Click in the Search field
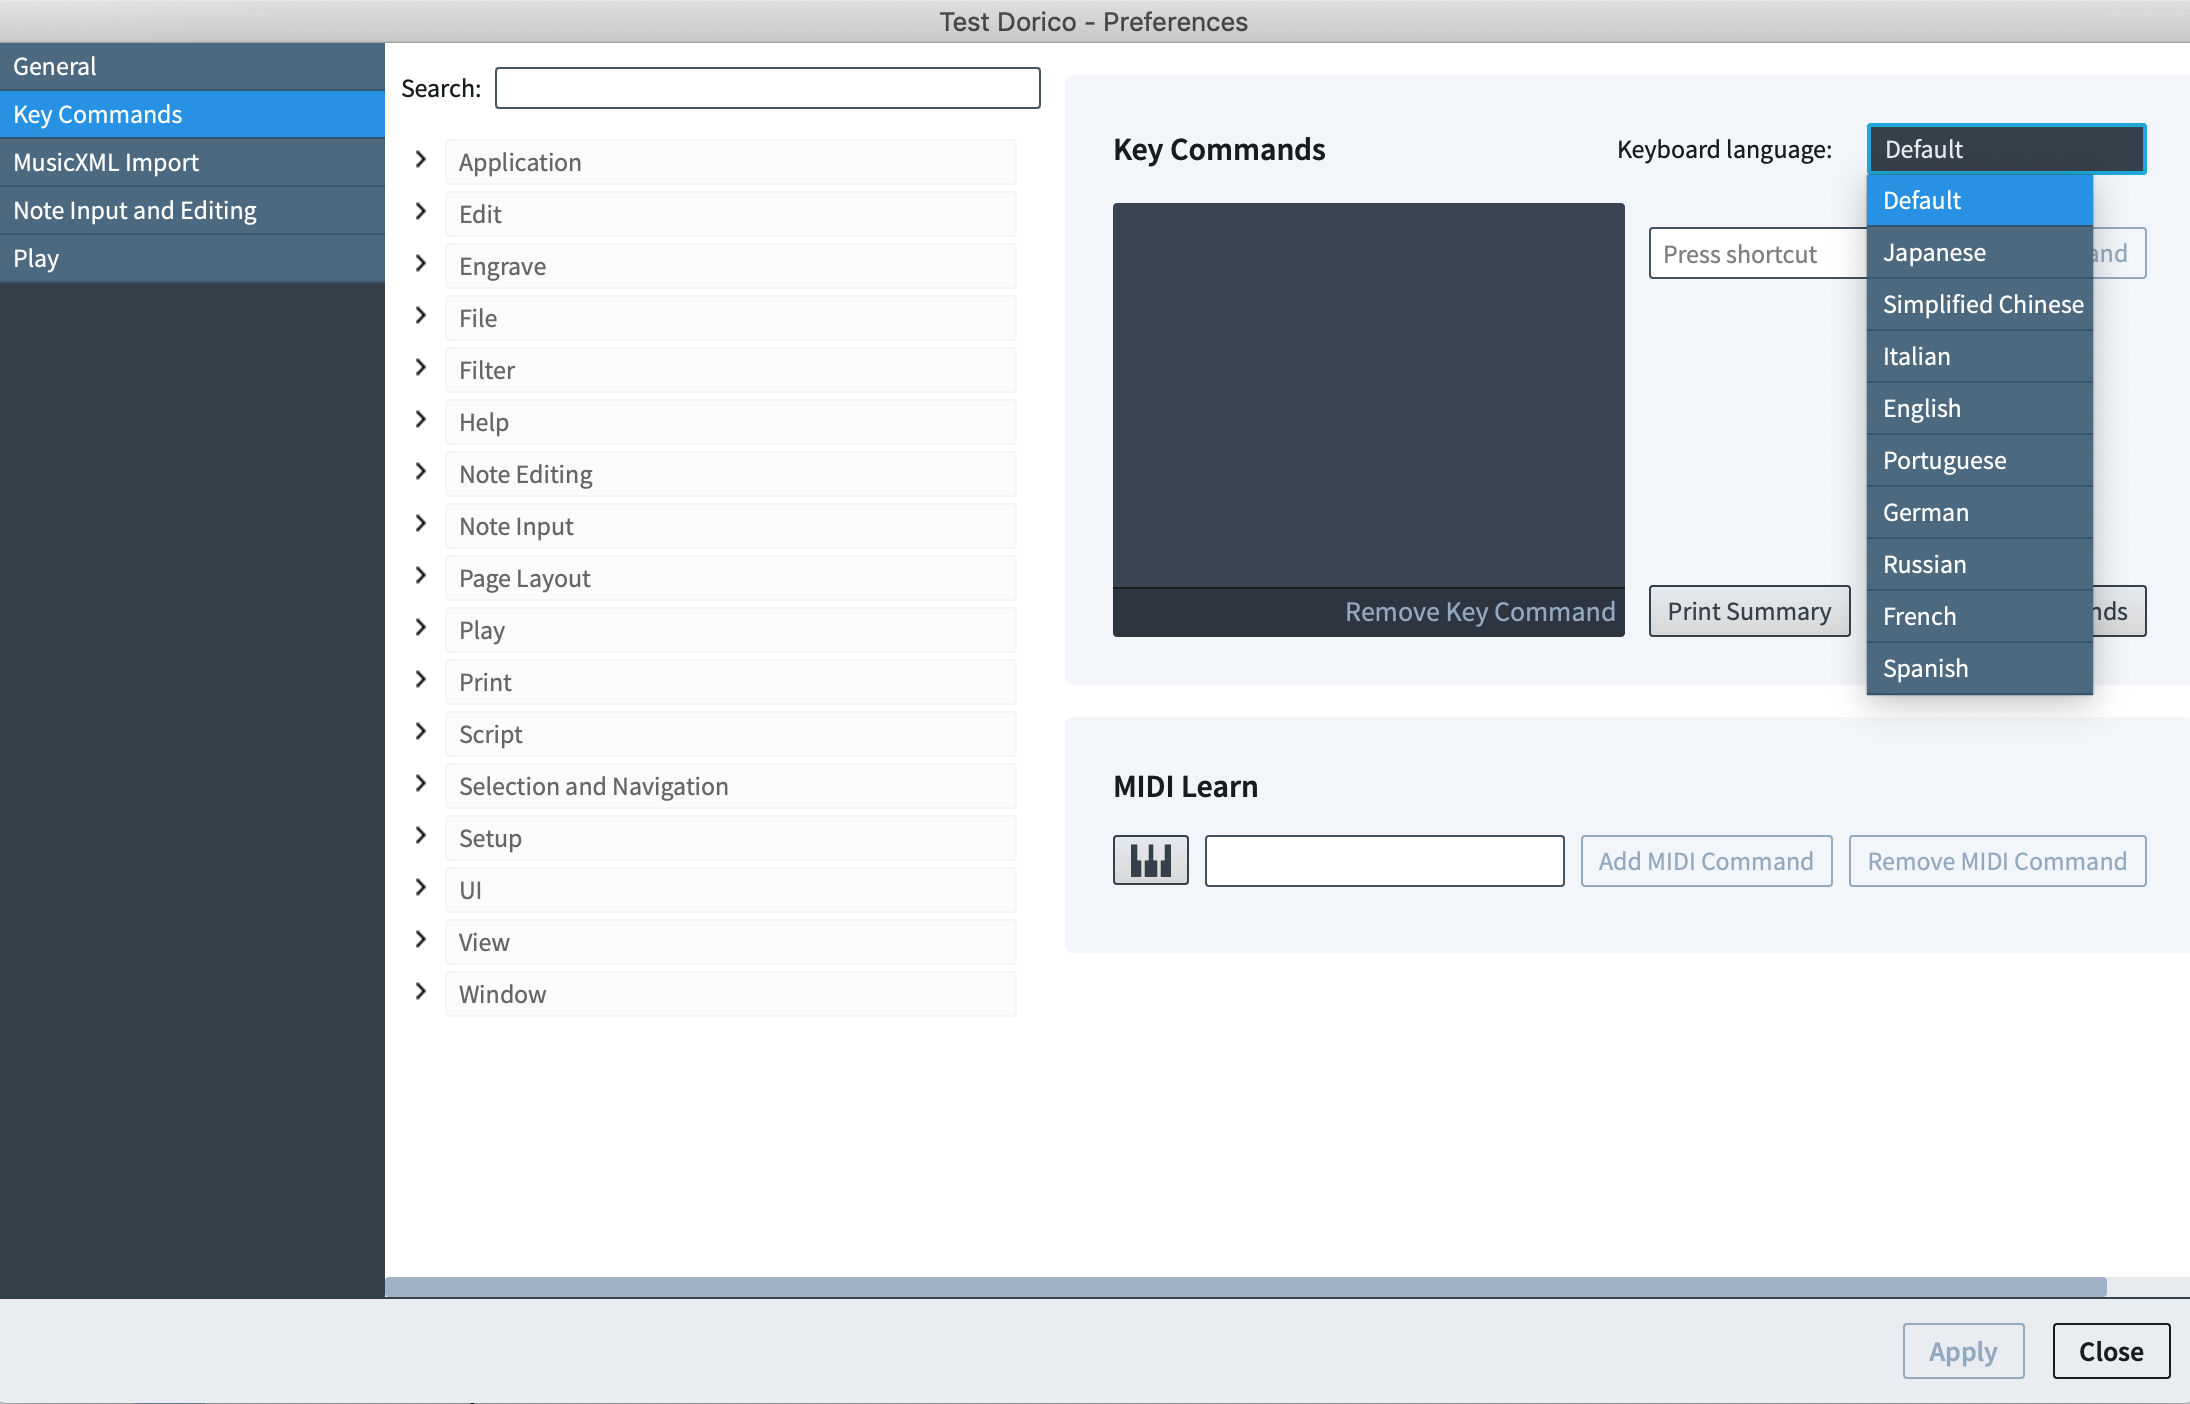Screen dimensions: 2190x1404 click(x=767, y=88)
